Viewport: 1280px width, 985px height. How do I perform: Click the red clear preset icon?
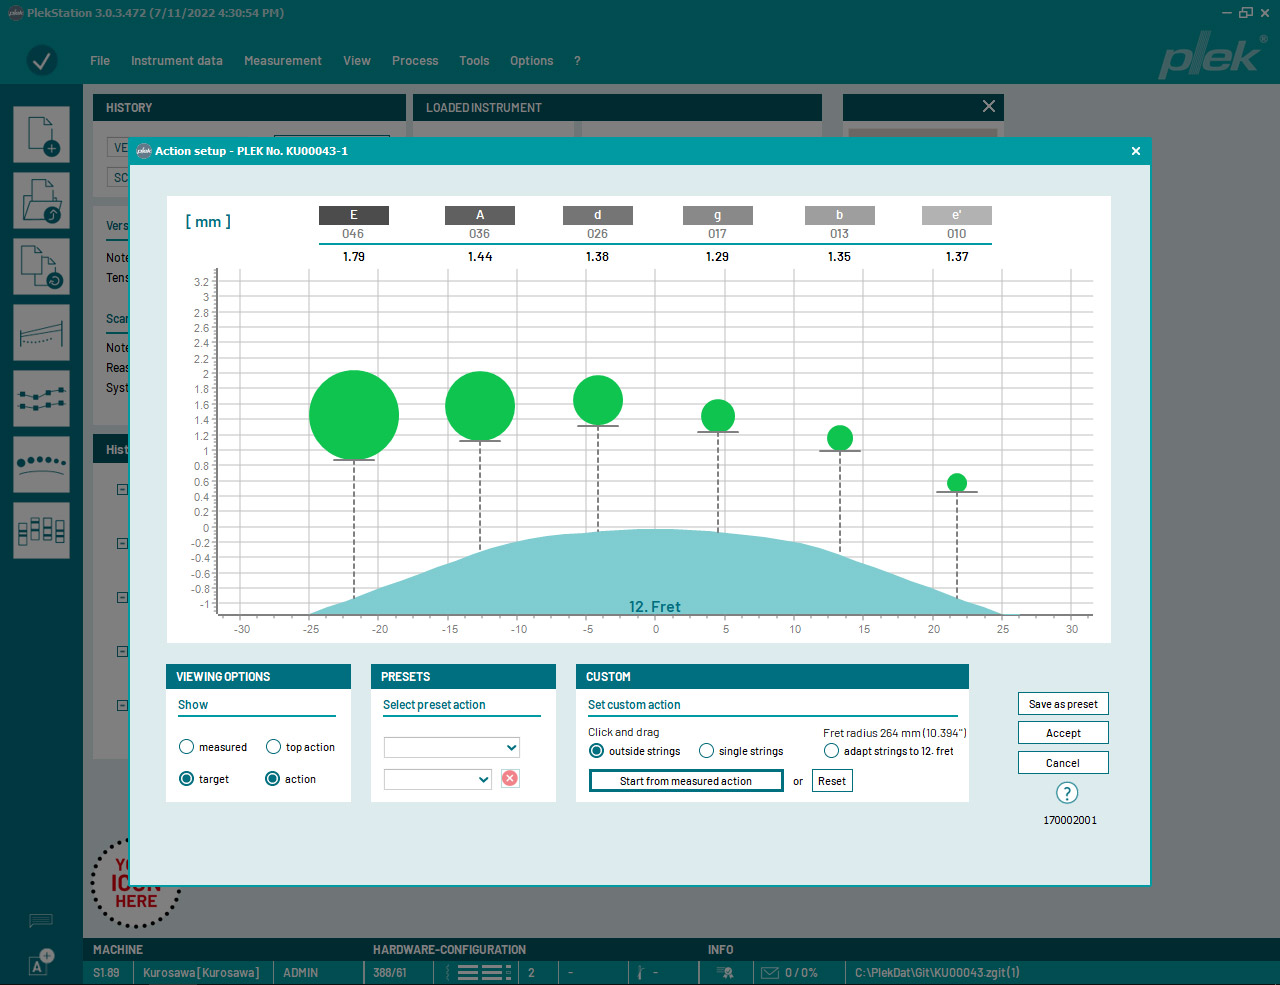[x=510, y=779]
